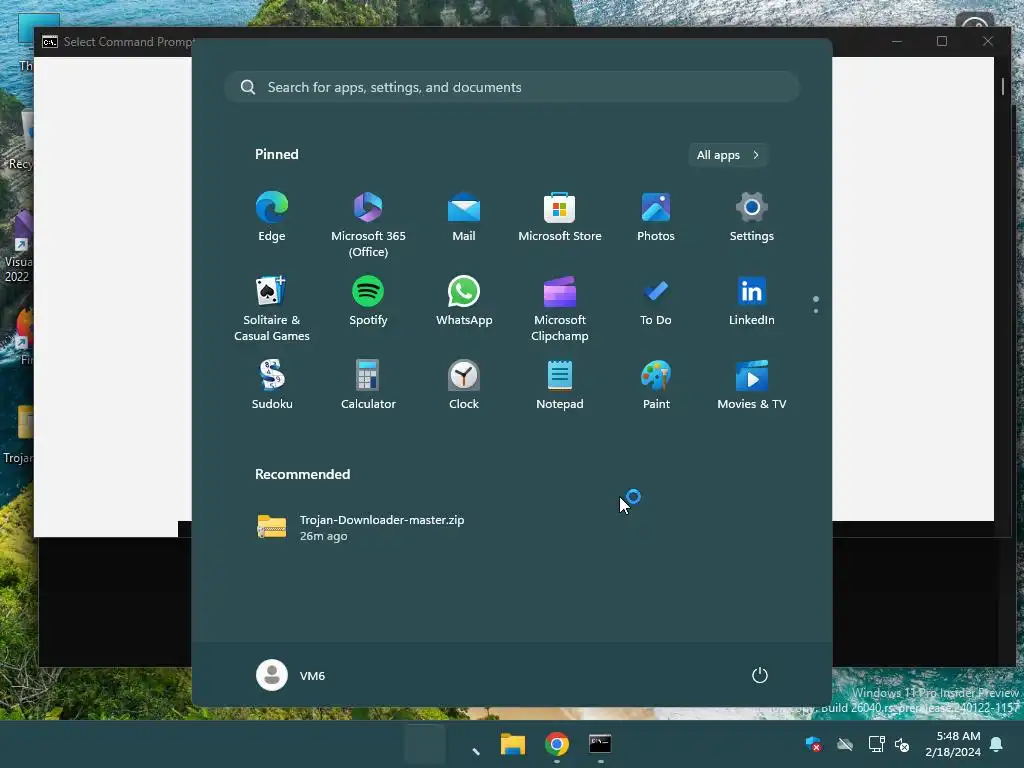Launch Notepad
Screen dimensions: 1024x768
pyautogui.click(x=560, y=385)
